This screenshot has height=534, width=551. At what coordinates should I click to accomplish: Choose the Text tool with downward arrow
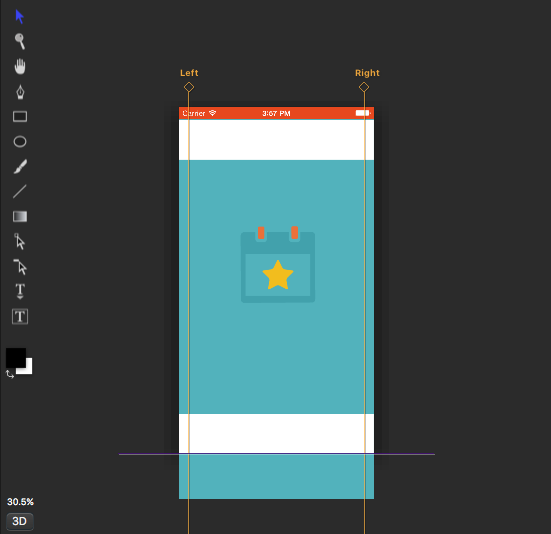(20, 291)
